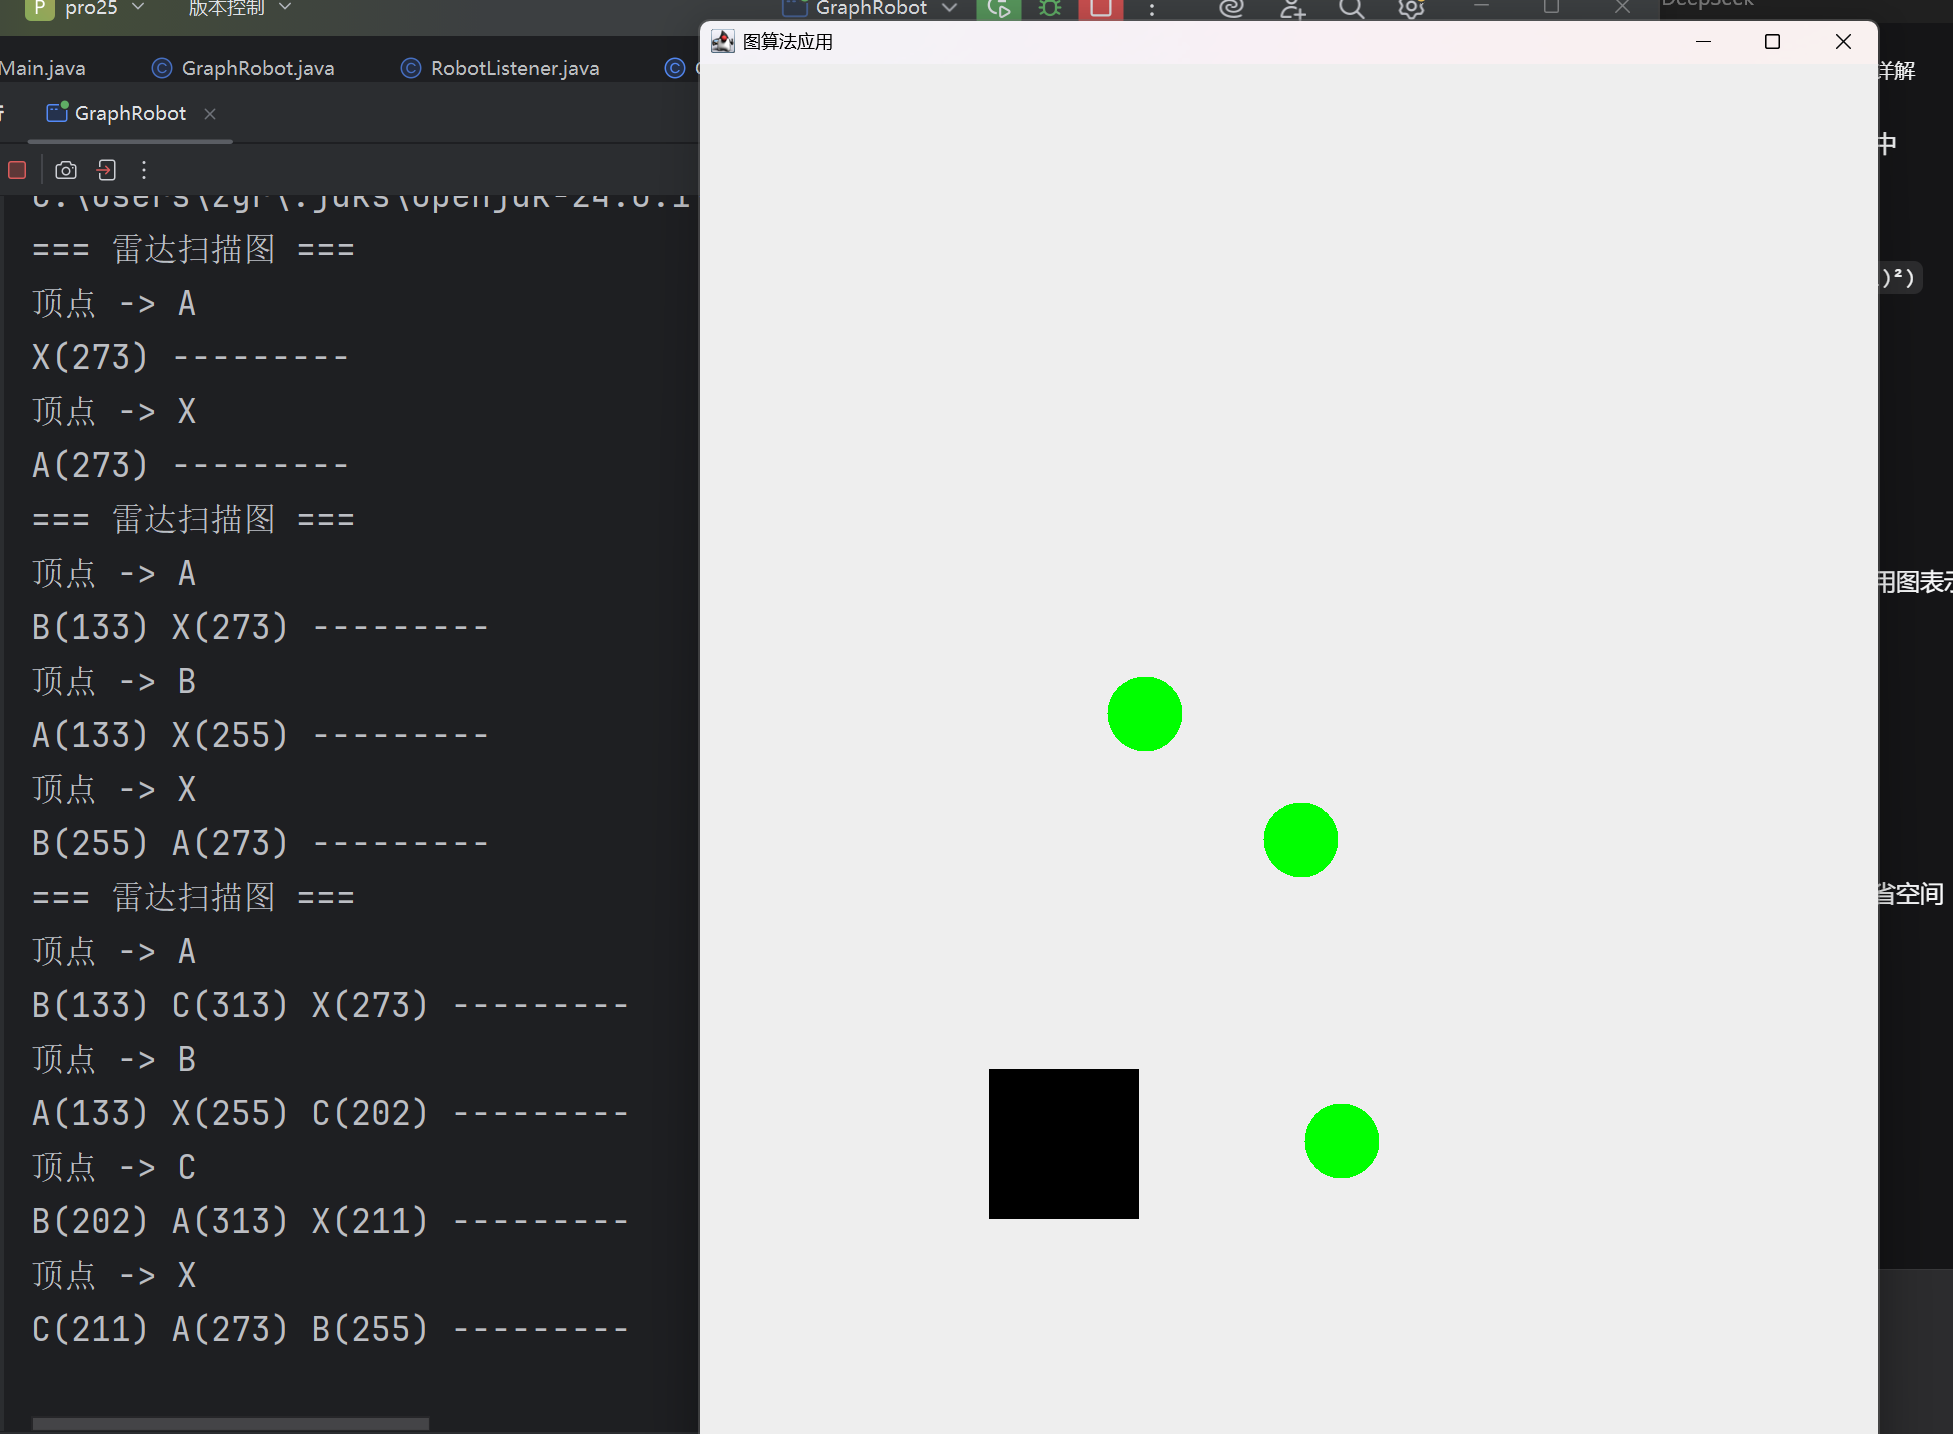Image resolution: width=1953 pixels, height=1434 pixels.
Task: Click the thread dump camera icon
Action: point(66,170)
